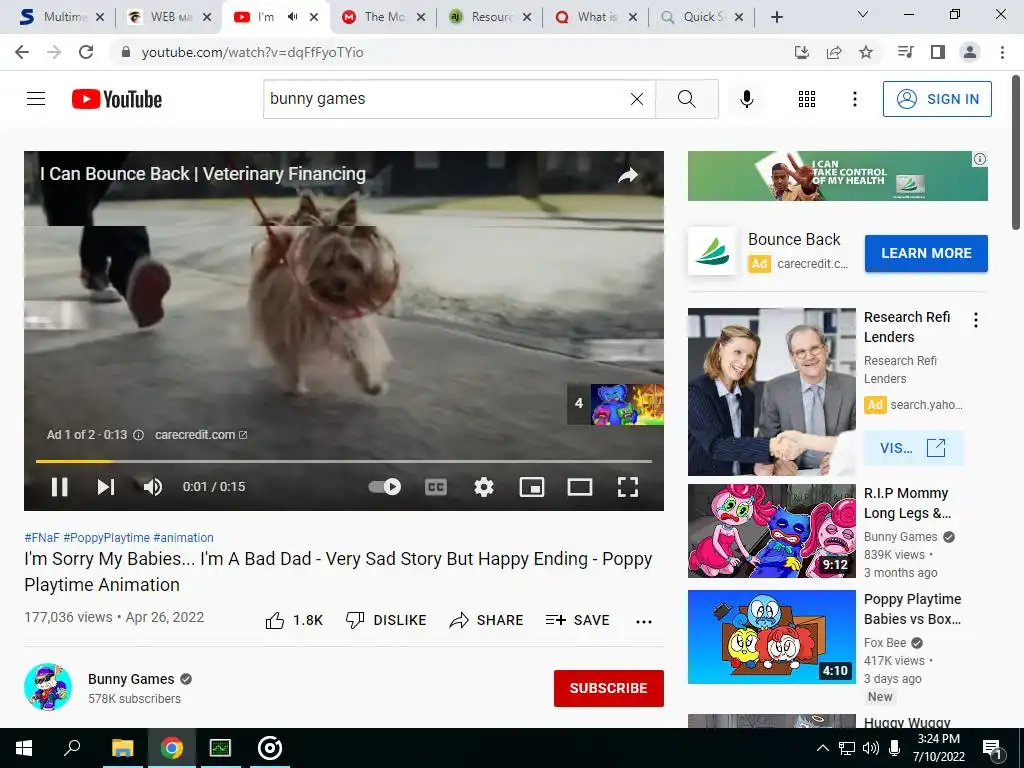
Task: Switch to the Quick S browser tab
Action: (701, 17)
